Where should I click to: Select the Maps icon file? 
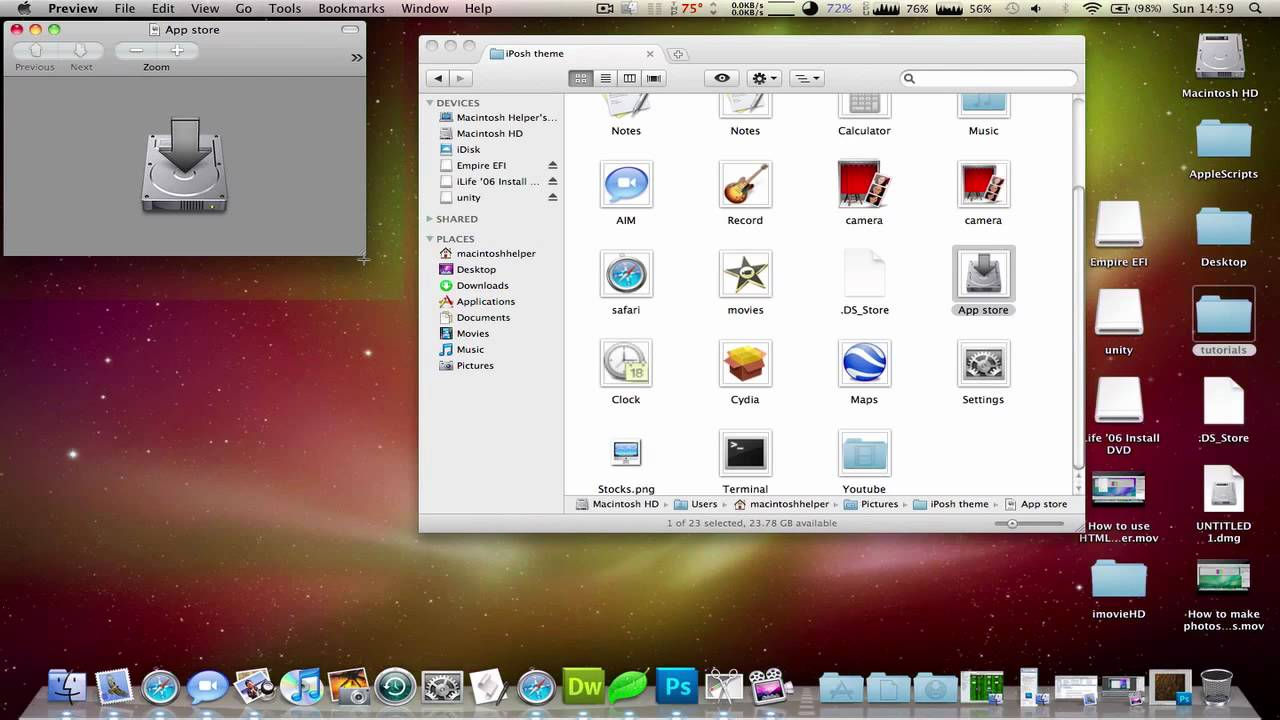pyautogui.click(x=864, y=364)
